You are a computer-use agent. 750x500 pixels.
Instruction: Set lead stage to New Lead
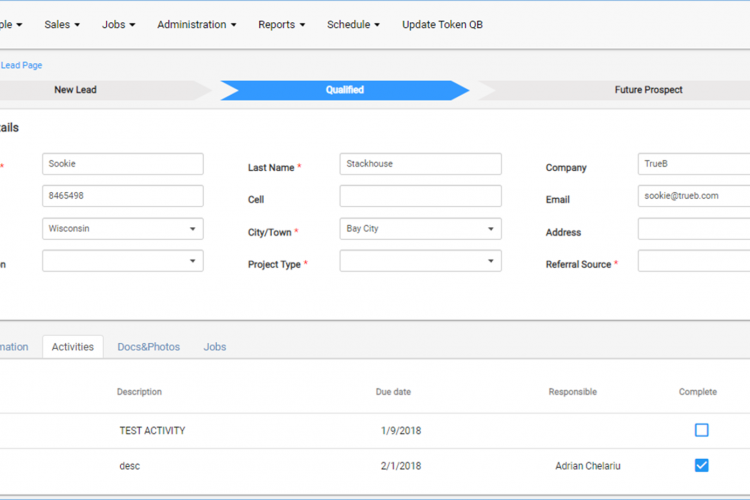75,90
